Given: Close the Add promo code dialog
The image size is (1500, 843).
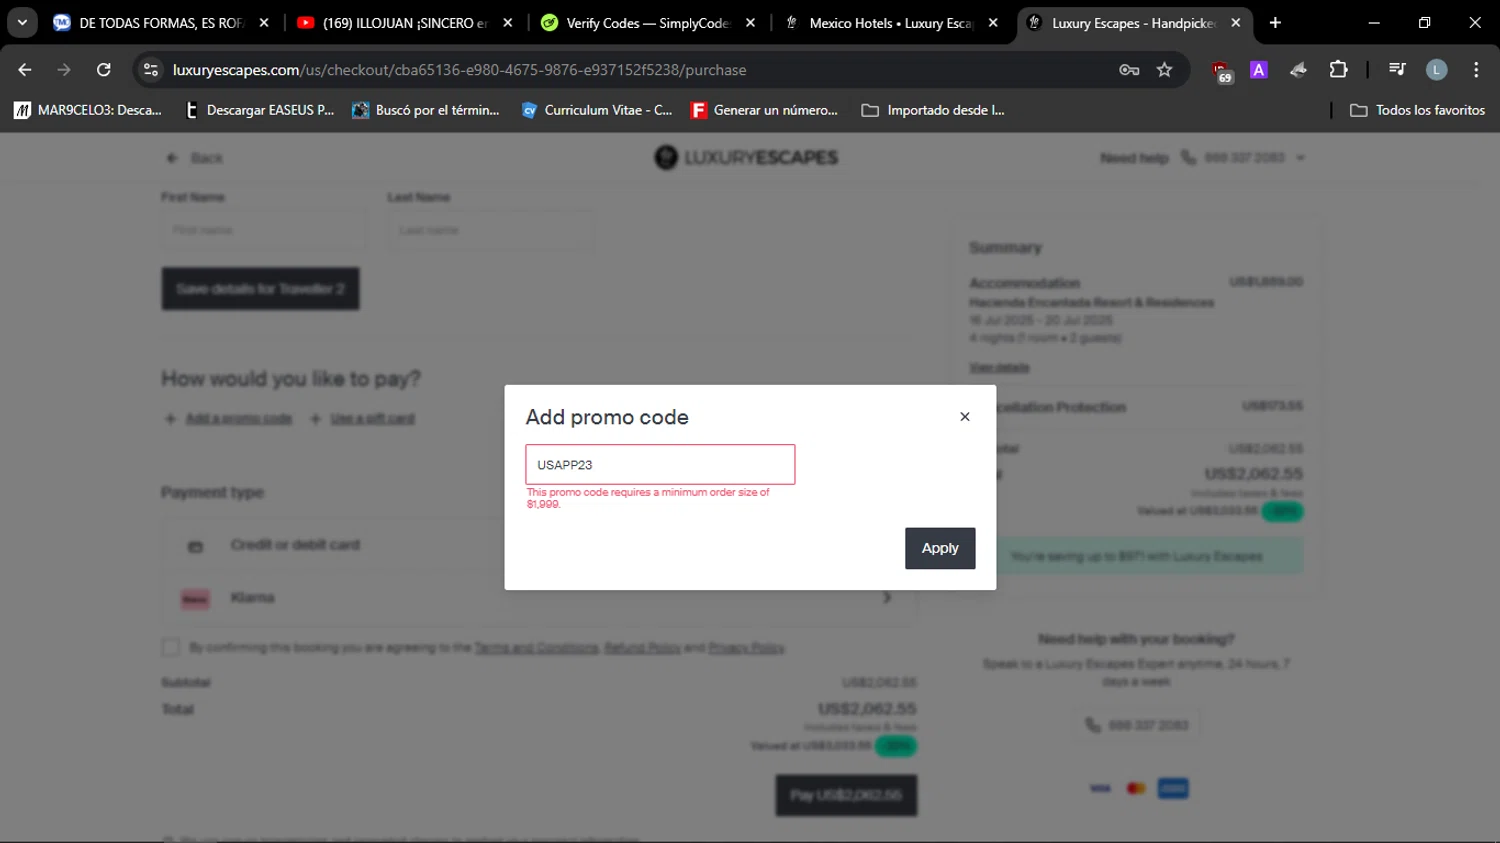Looking at the screenshot, I should coord(965,417).
